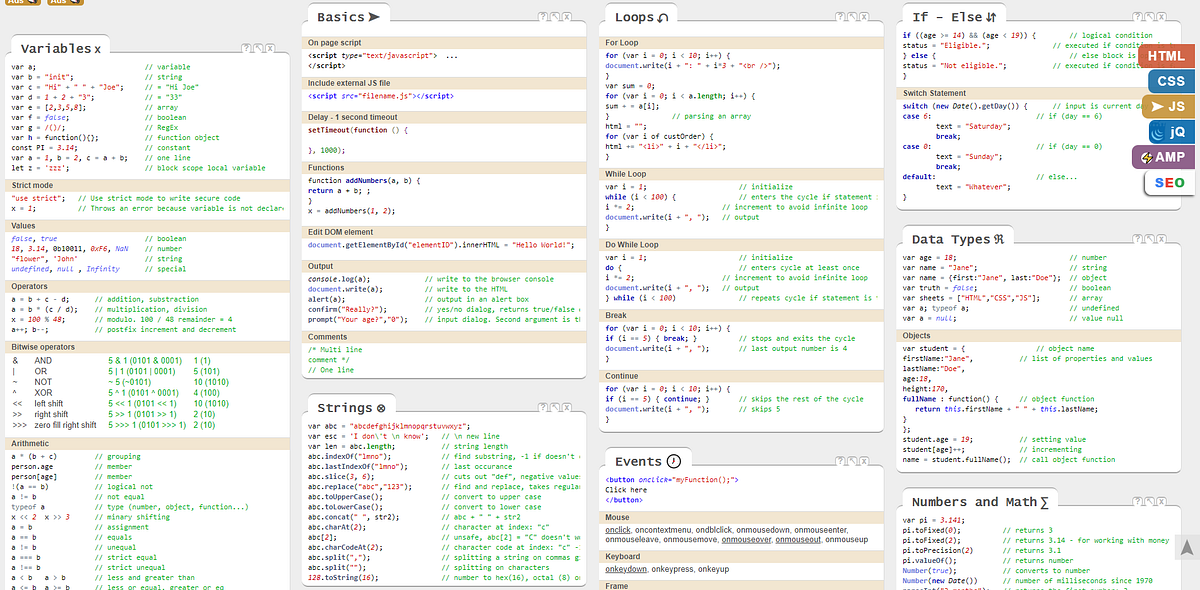Click the symbol icon beside Data Types title

pyautogui.click(x=998, y=240)
